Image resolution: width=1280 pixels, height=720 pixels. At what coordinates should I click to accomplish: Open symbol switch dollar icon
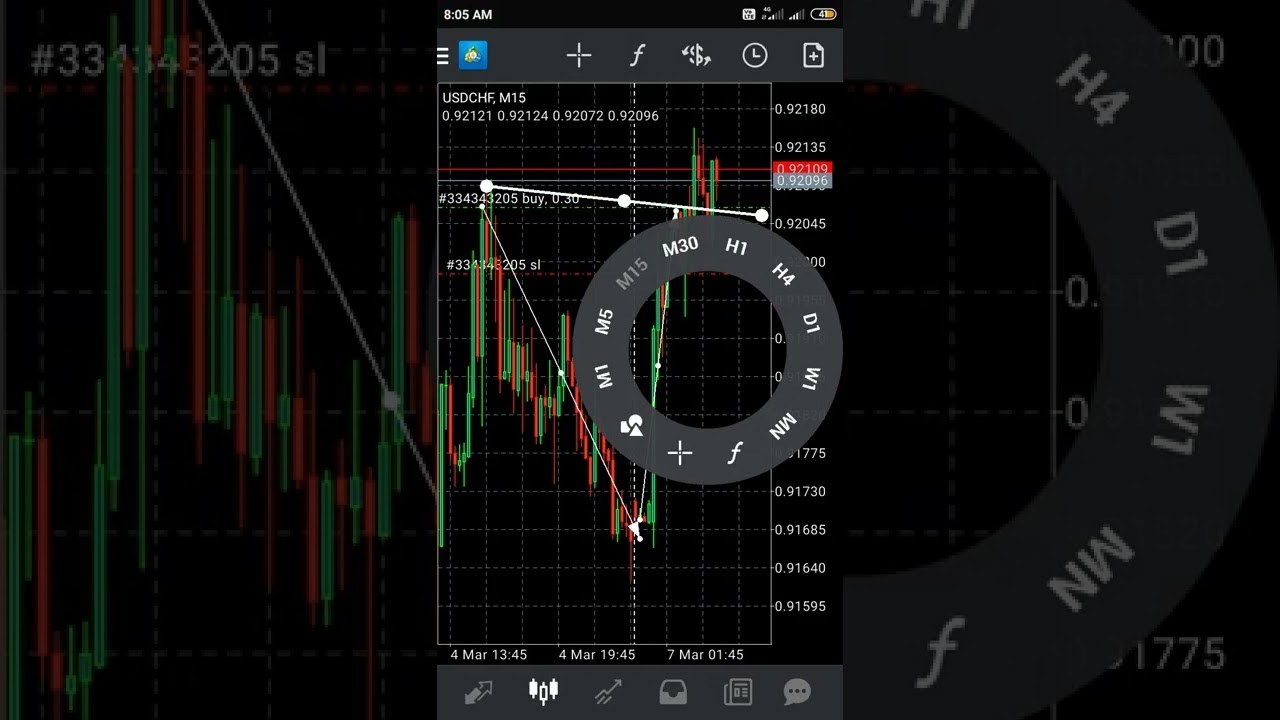point(696,56)
